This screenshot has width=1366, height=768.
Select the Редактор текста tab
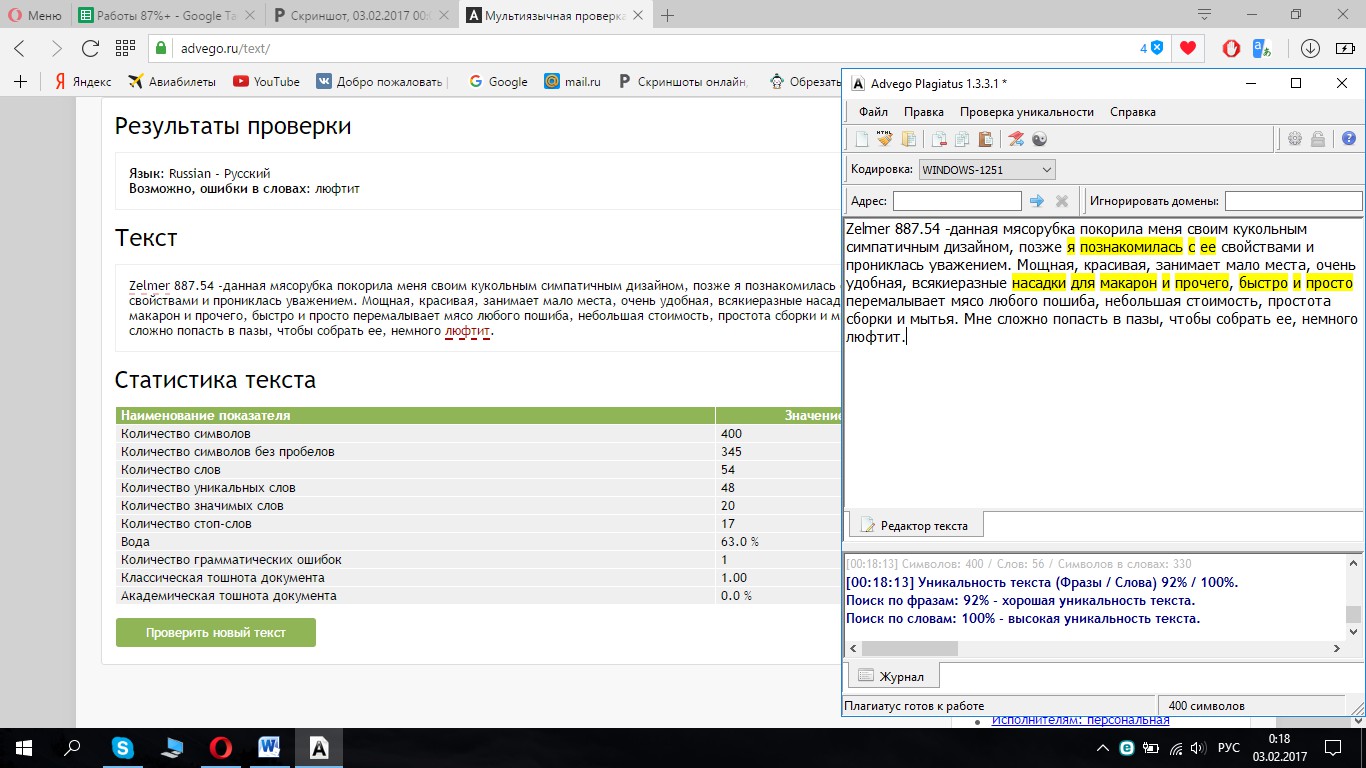(914, 525)
